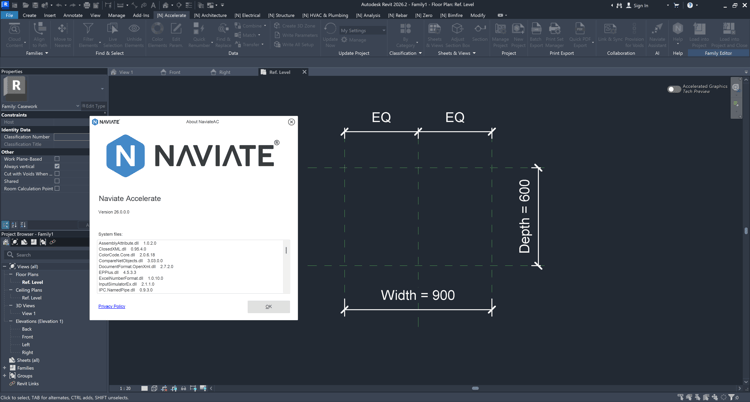Click the 1 : 20 view scale
This screenshot has width=750, height=402.
click(x=125, y=389)
